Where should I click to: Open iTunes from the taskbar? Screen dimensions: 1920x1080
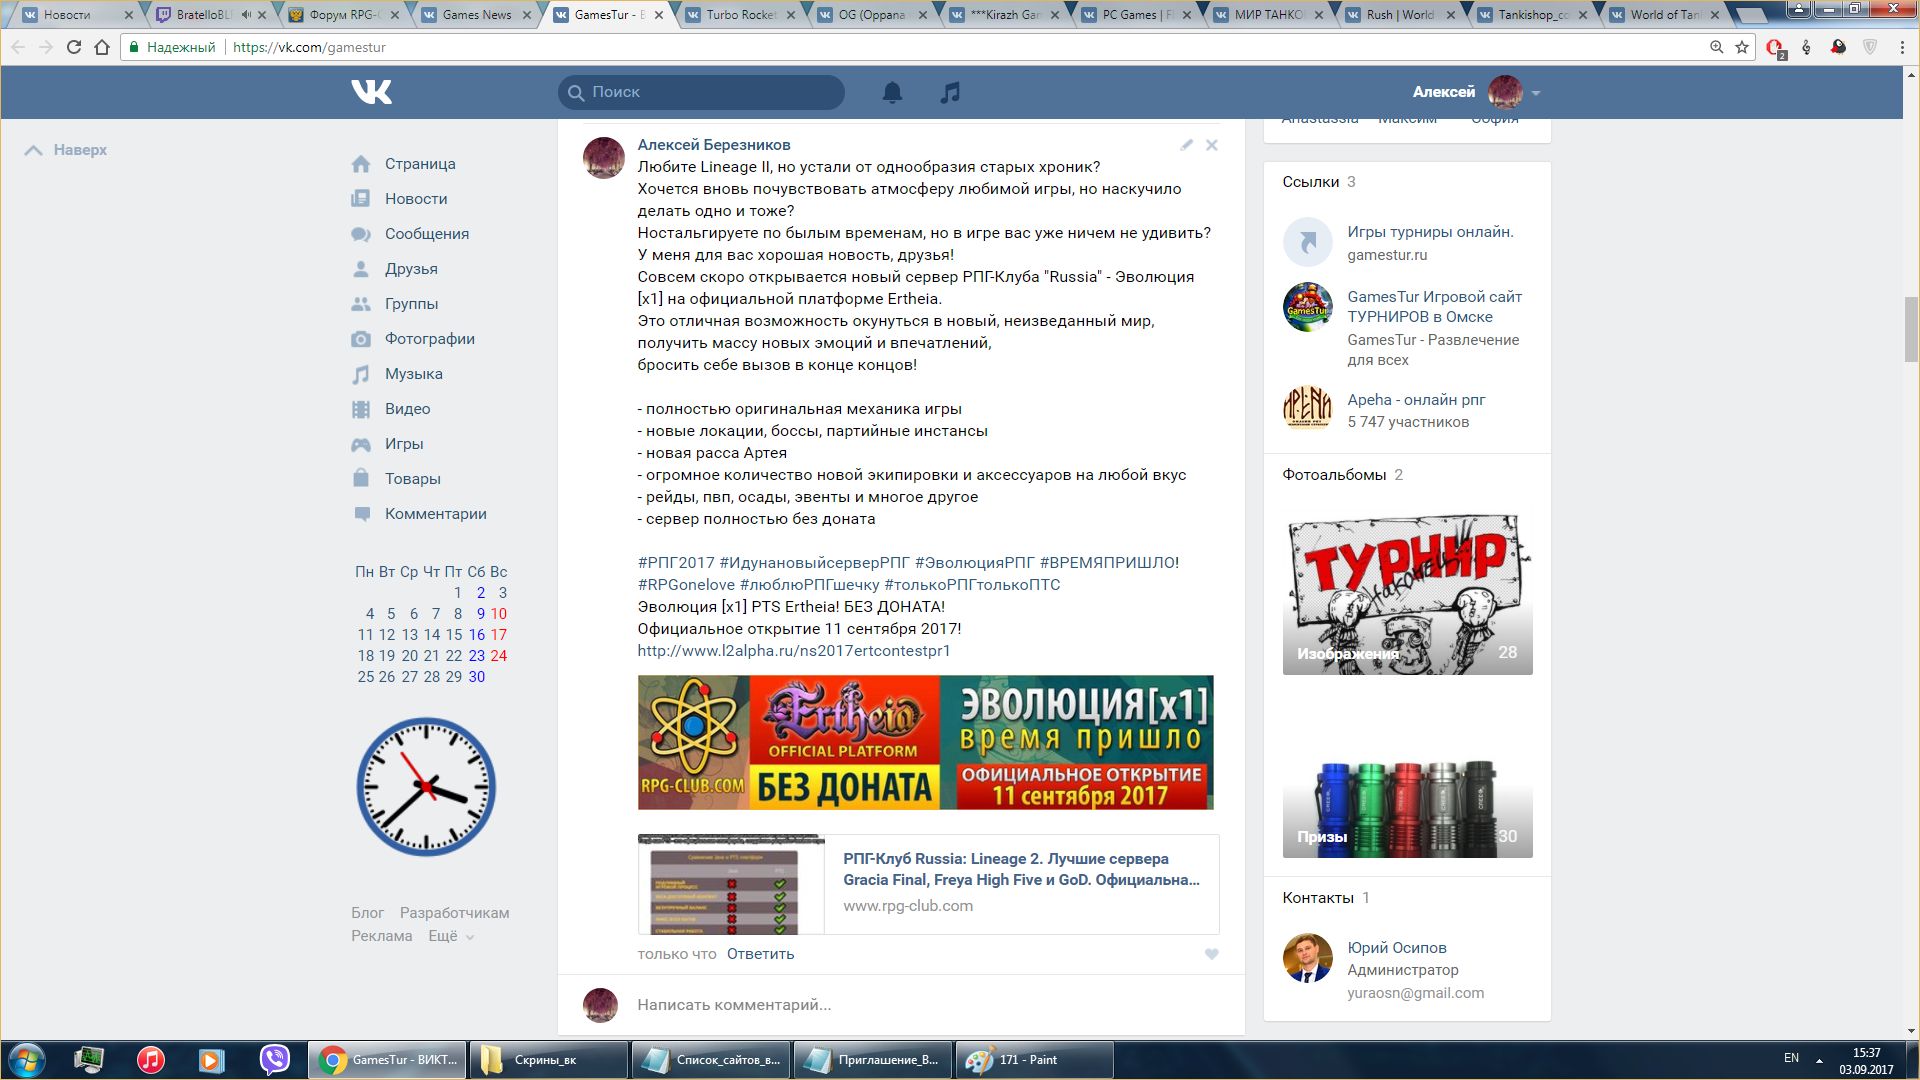pos(150,1060)
